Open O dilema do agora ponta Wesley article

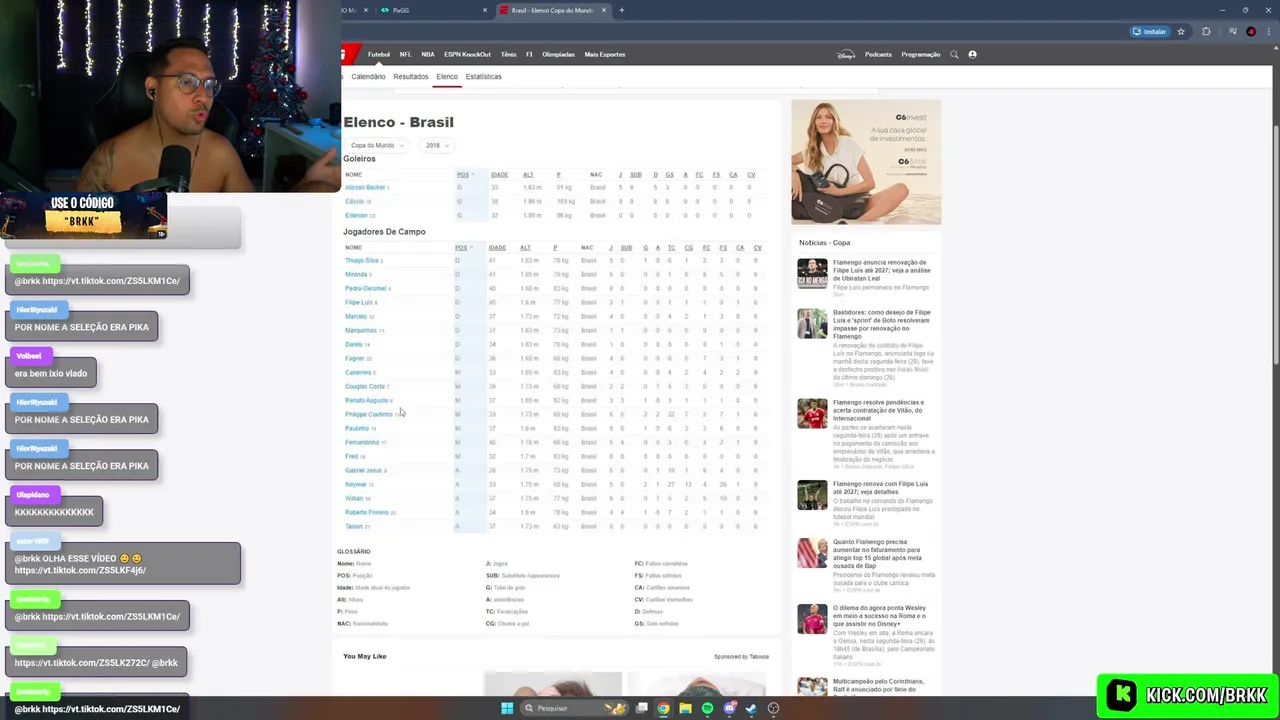click(x=880, y=616)
